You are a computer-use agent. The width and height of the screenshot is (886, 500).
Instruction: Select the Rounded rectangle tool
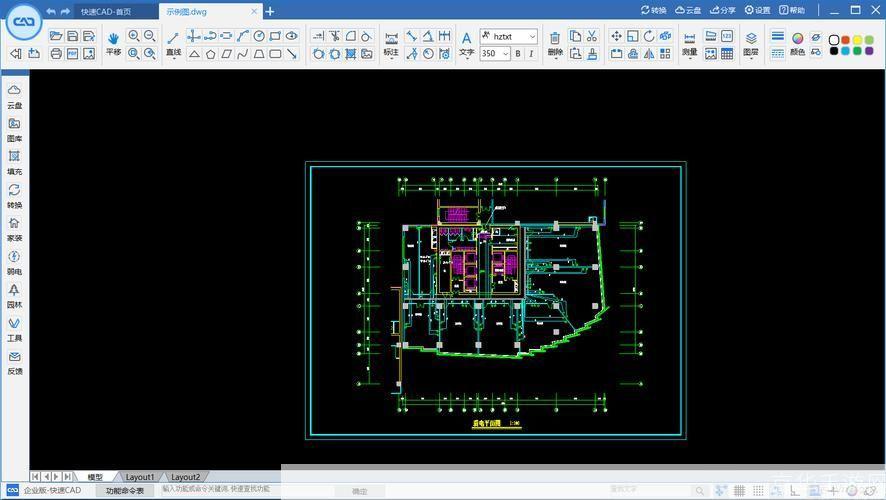[x=275, y=54]
